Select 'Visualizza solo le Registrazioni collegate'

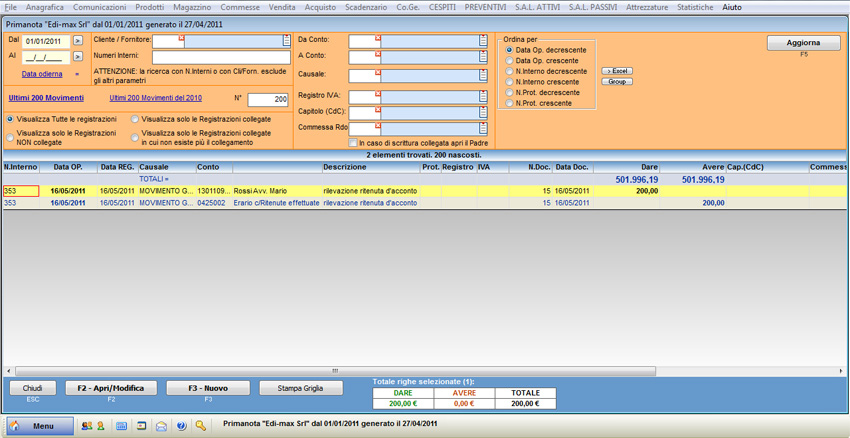coord(135,119)
